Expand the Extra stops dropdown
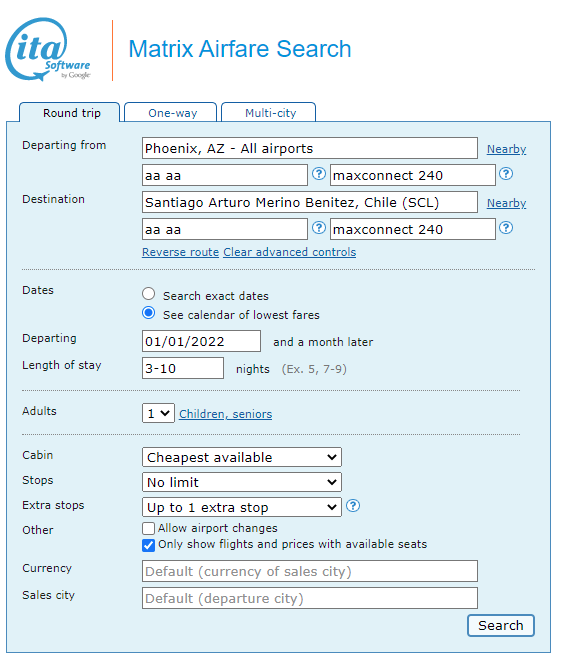Screen dimensions: 571x668 click(x=242, y=507)
